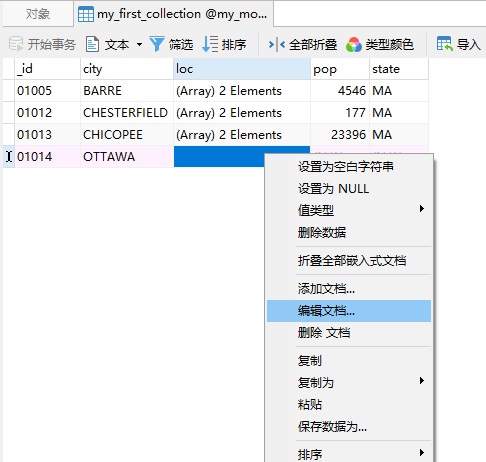Click the table icon on the my_first_collection tab
This screenshot has height=462, width=486.
tap(86, 14)
